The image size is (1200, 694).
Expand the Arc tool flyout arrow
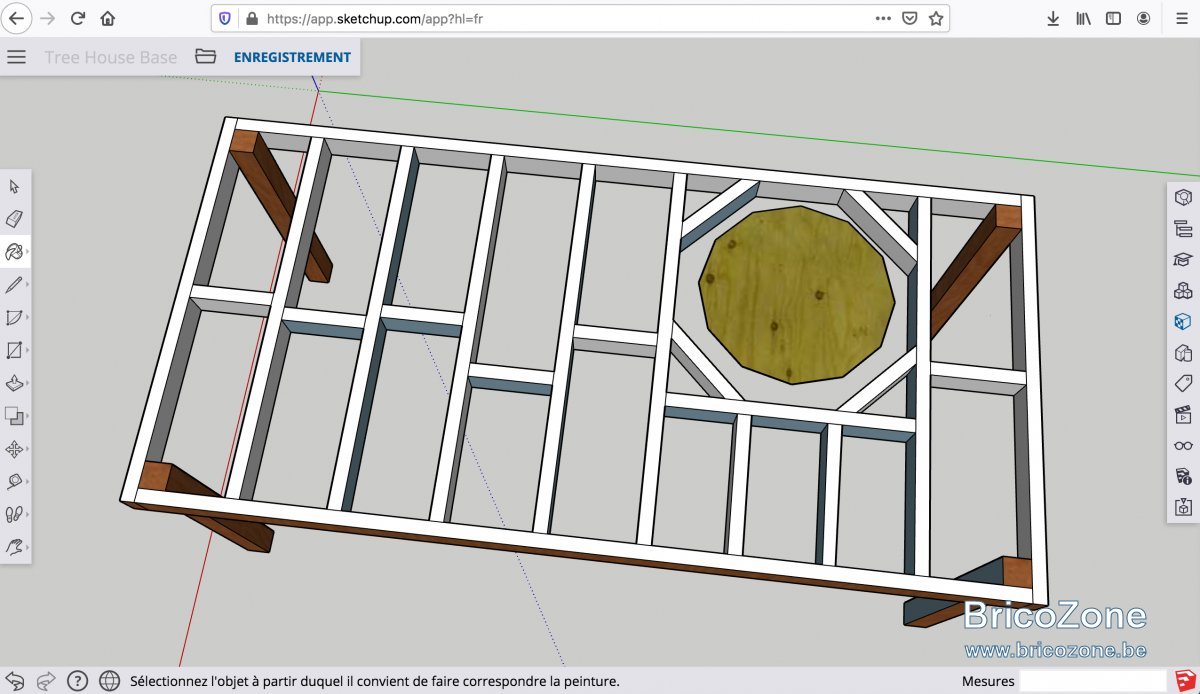(x=28, y=318)
